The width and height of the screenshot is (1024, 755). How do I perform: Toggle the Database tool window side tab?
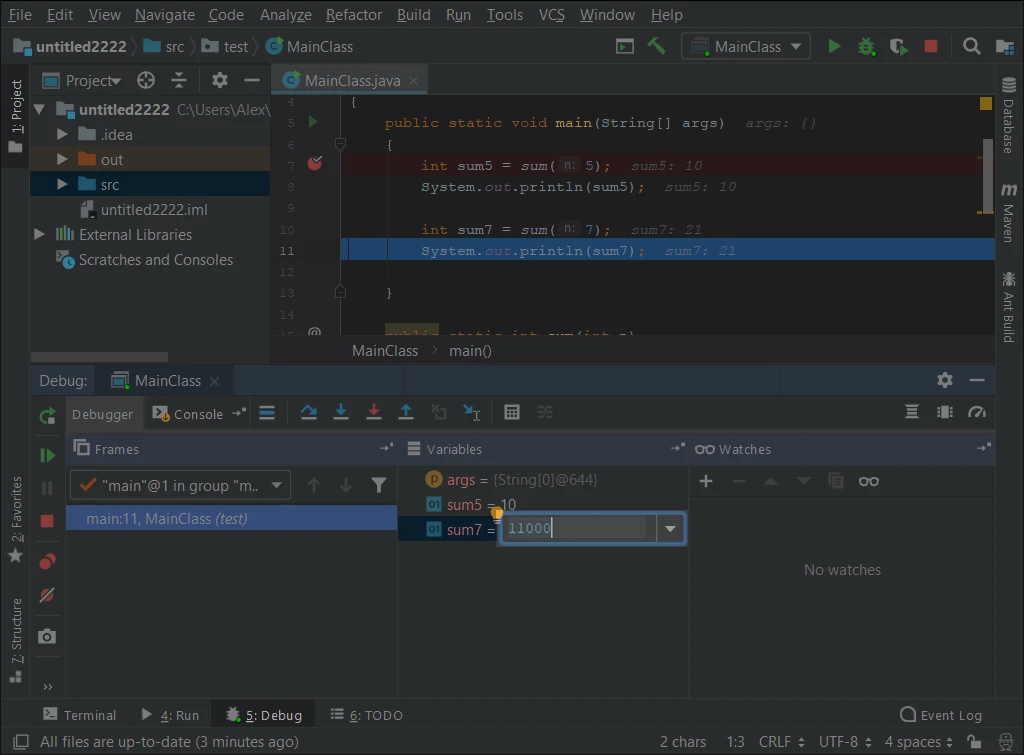[x=1008, y=116]
